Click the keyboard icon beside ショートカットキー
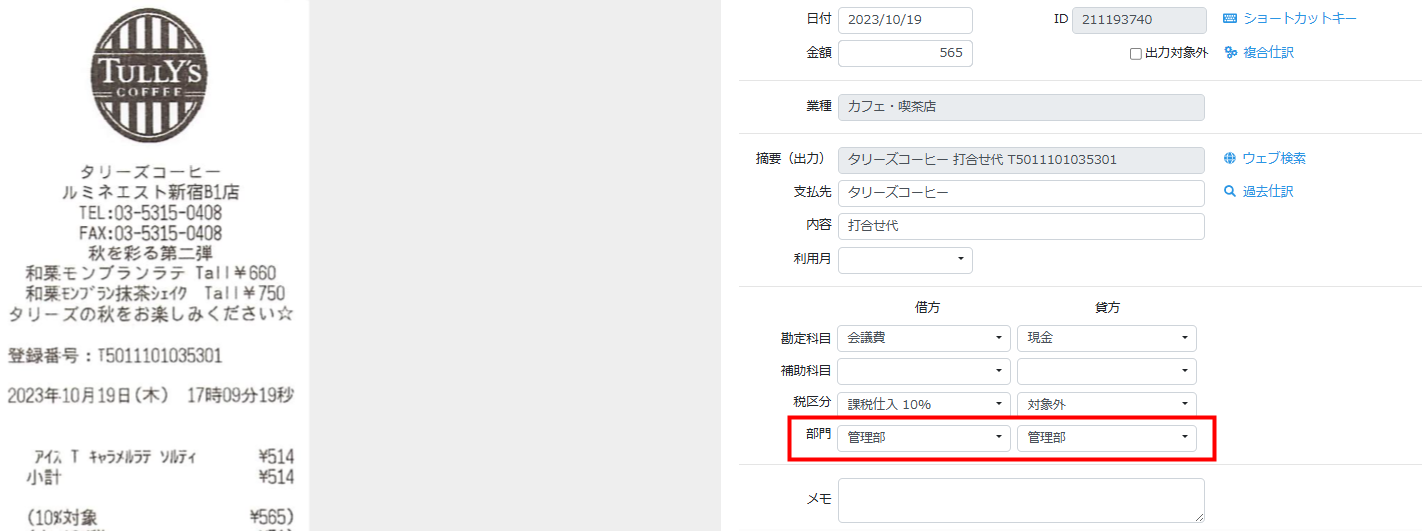Screen dimensions: 1422x531 click(1230, 19)
